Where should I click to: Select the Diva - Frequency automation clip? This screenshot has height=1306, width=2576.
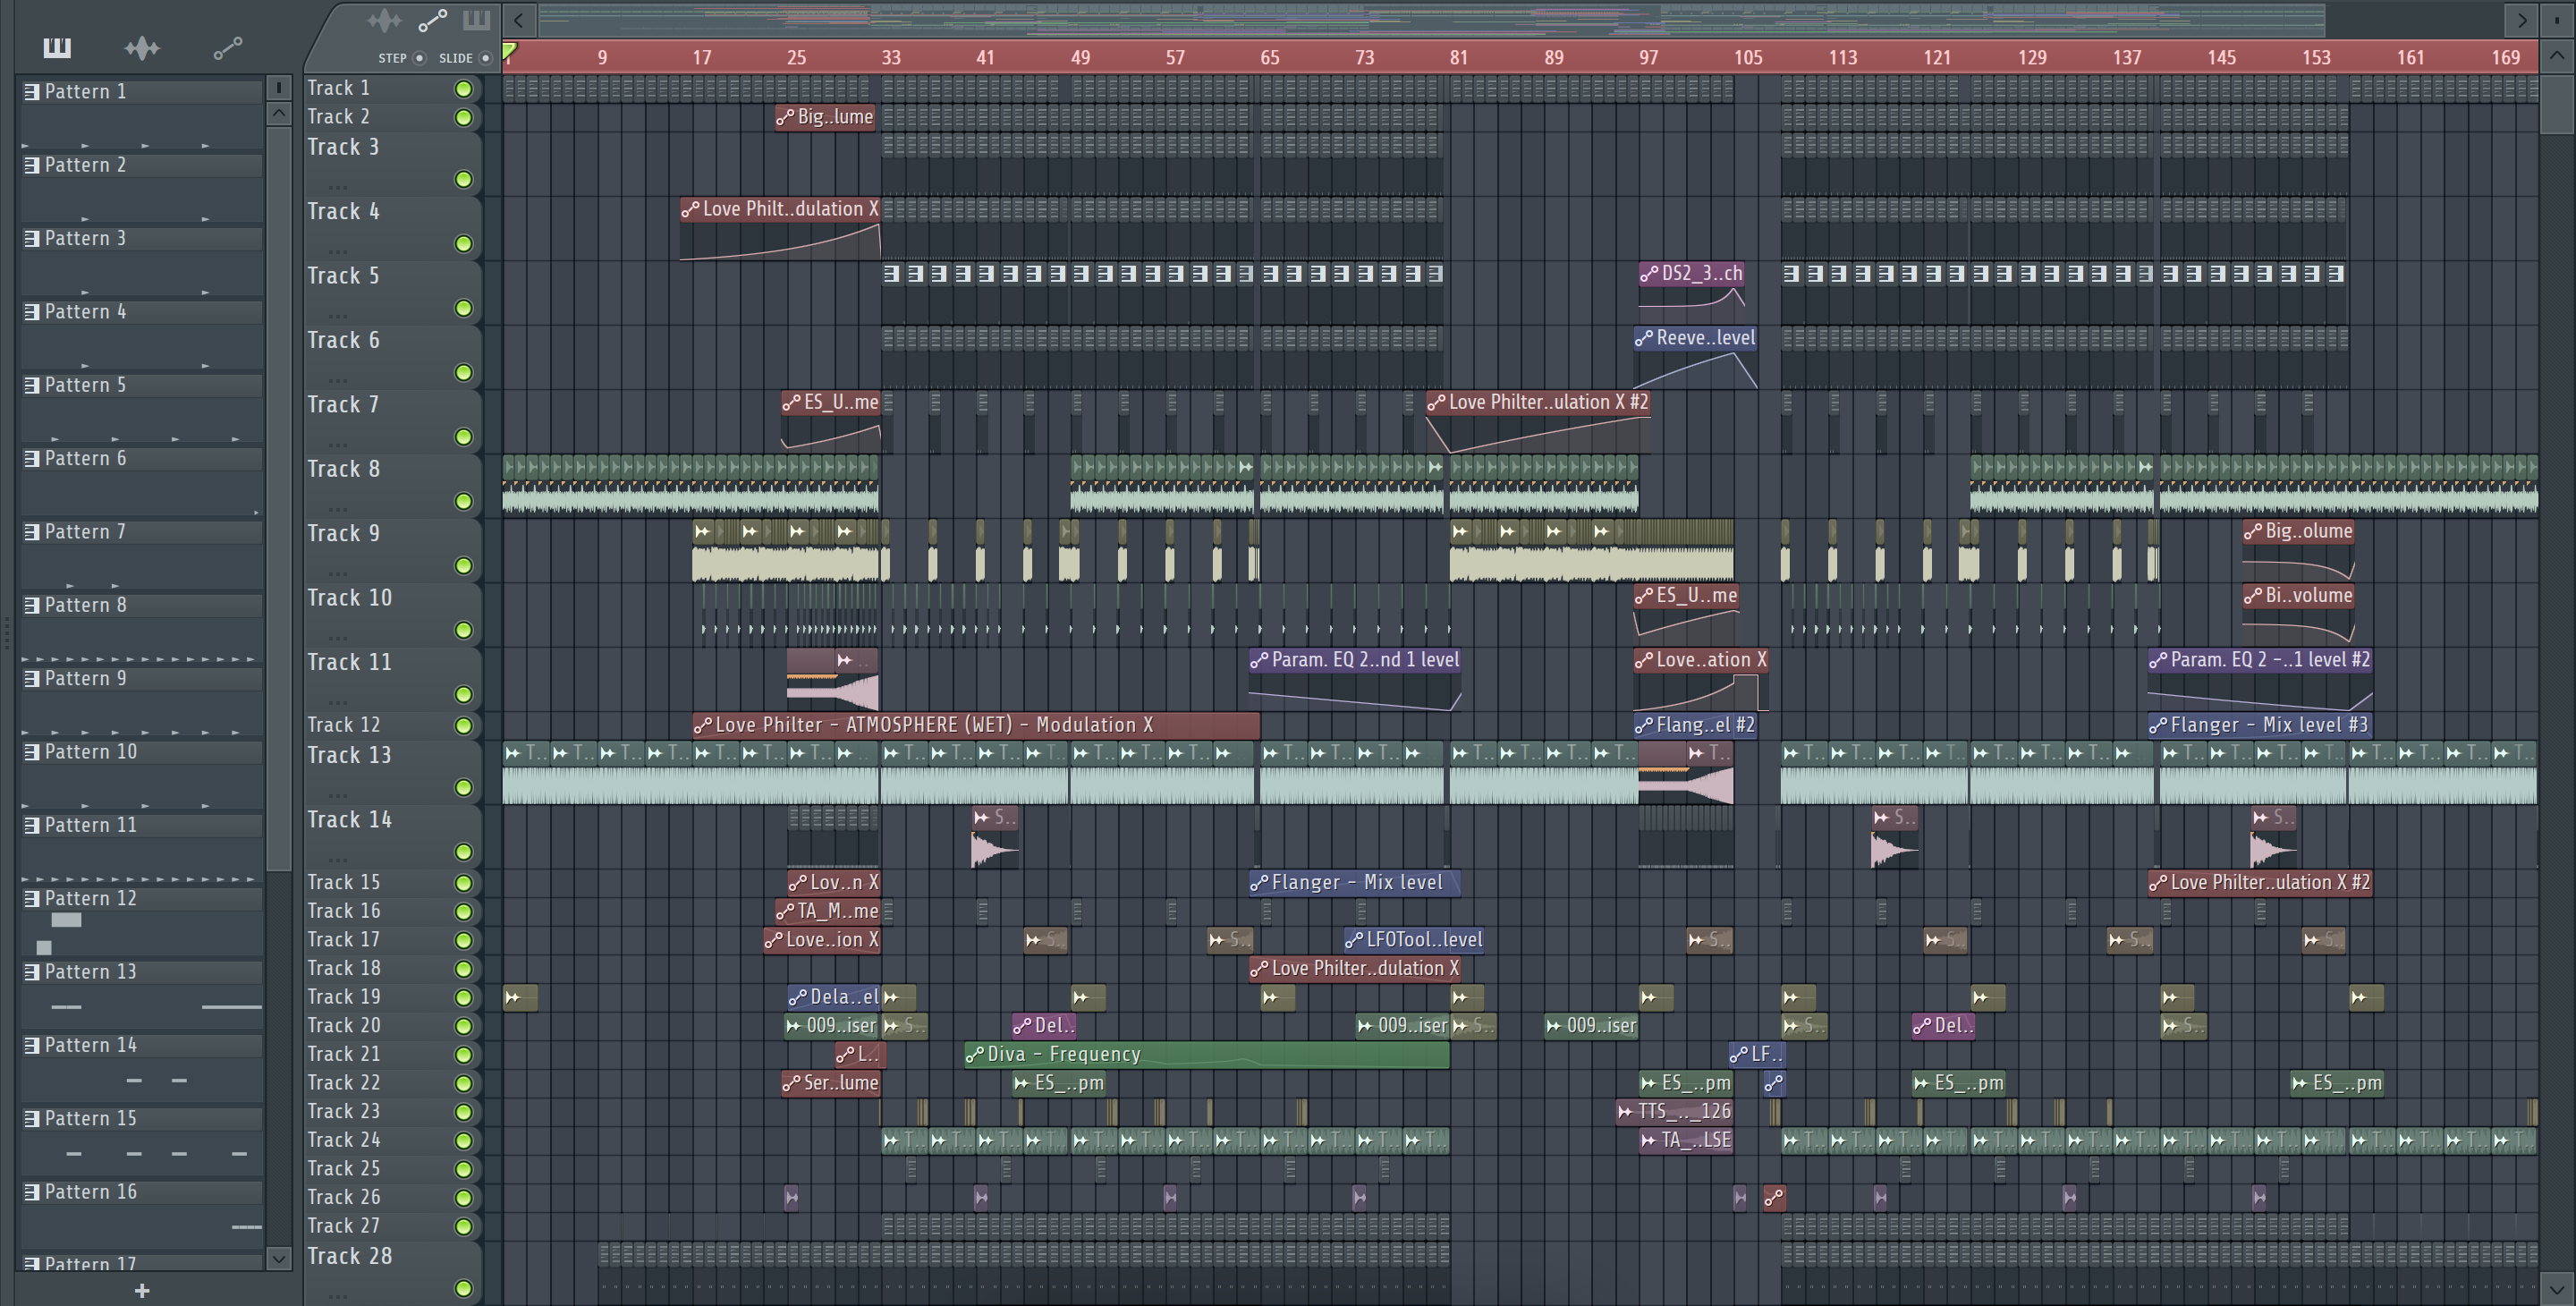pos(1206,1054)
